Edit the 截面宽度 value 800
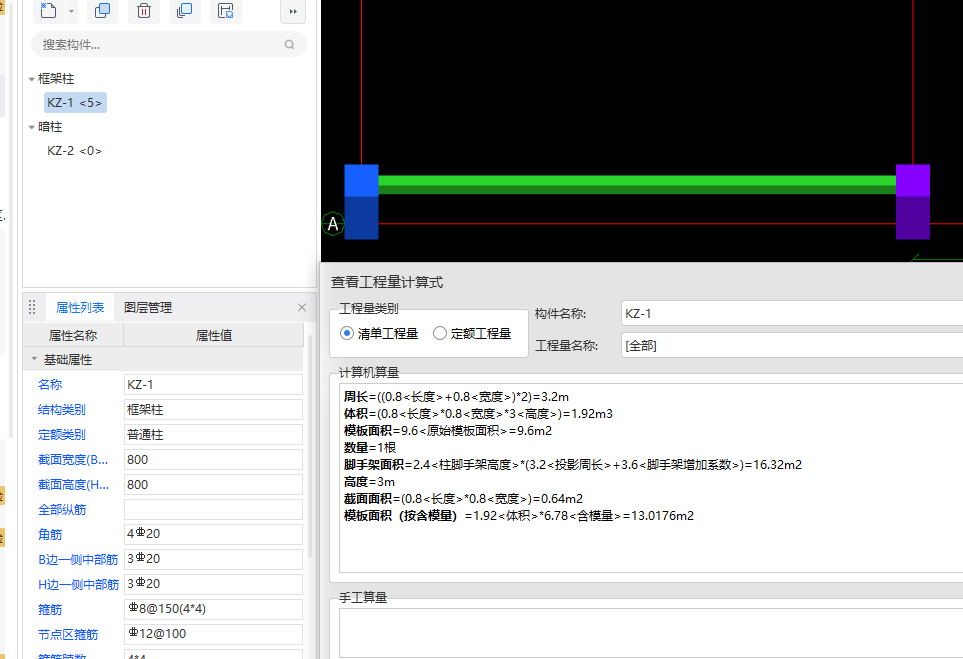 213,459
